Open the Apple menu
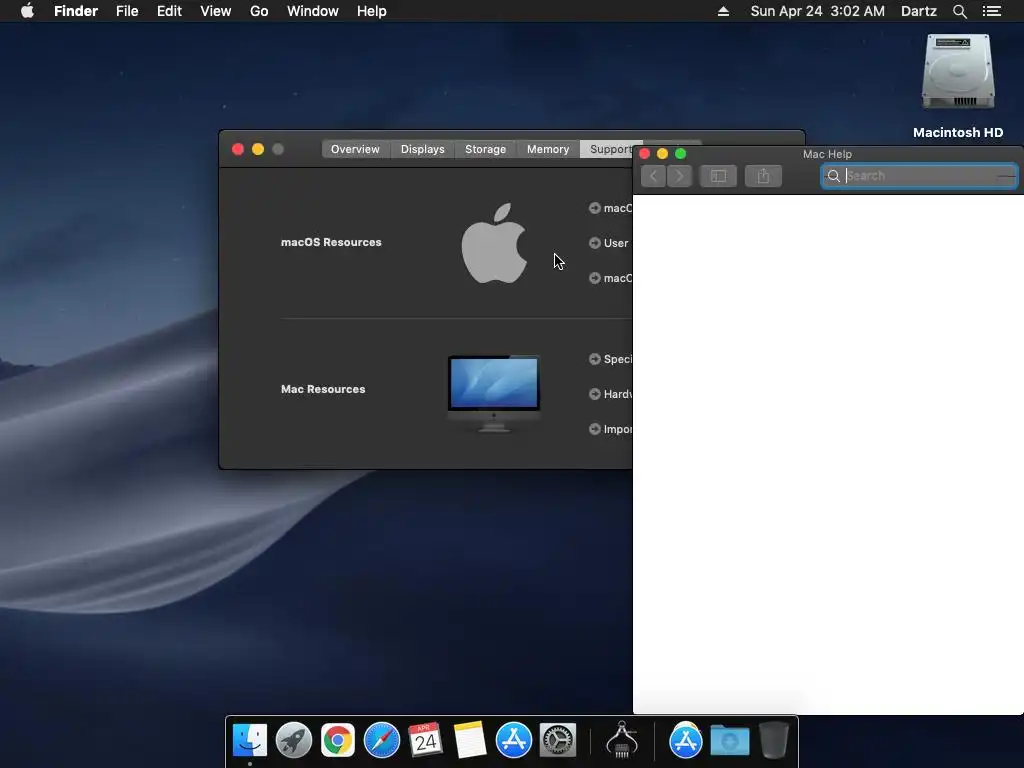The width and height of the screenshot is (1024, 768). [x=27, y=11]
